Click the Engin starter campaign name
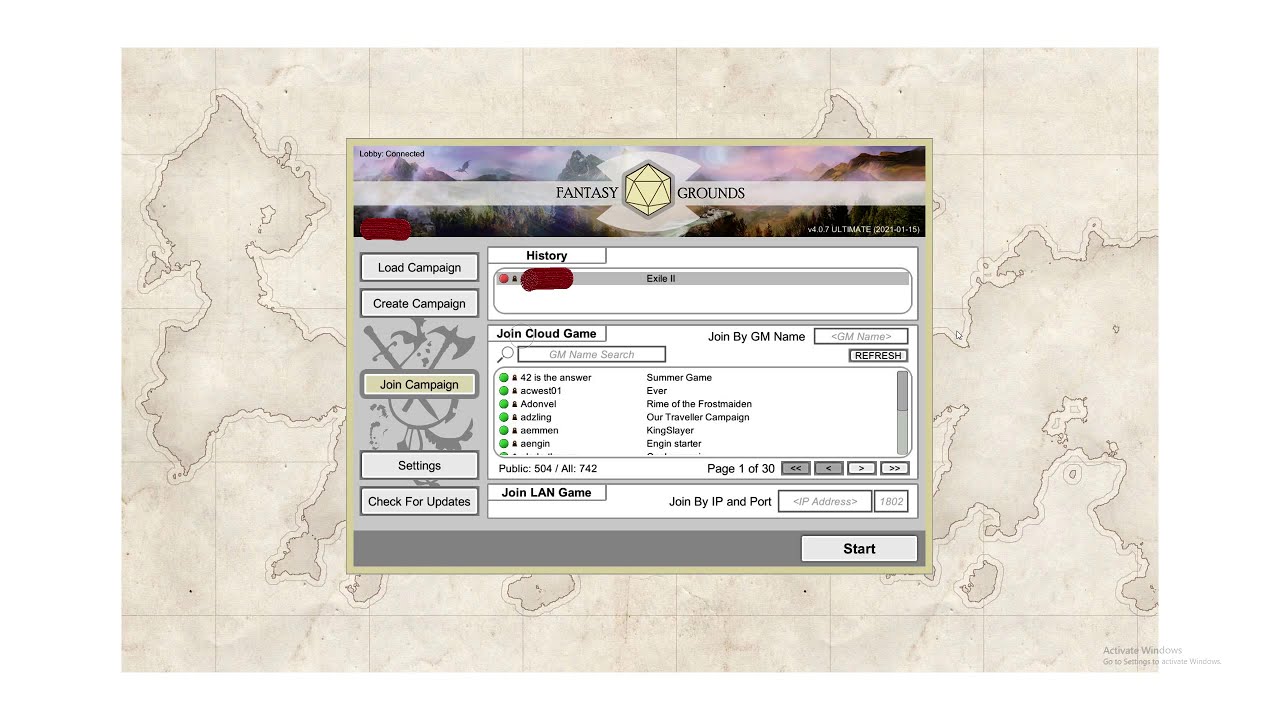This screenshot has width=1280, height=720. (674, 443)
